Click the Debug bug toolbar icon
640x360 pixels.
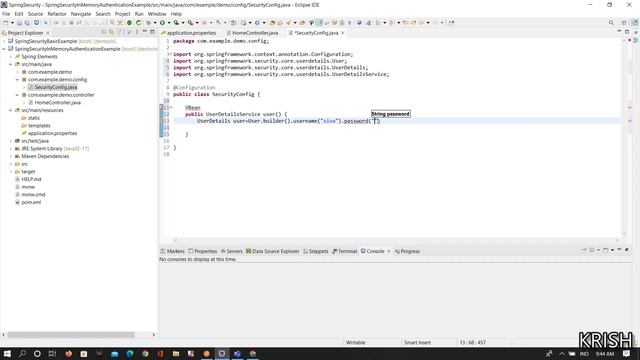click(x=149, y=23)
